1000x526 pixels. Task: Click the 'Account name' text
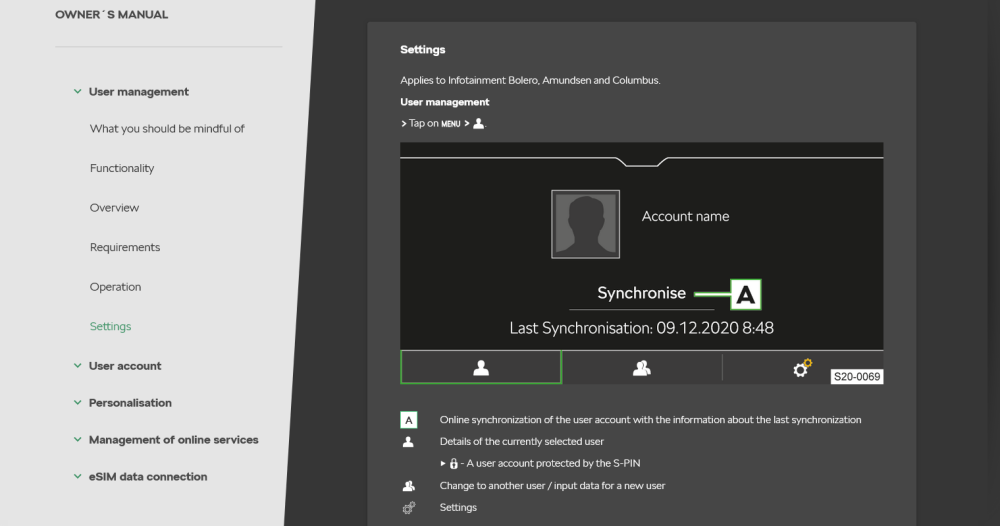686,216
